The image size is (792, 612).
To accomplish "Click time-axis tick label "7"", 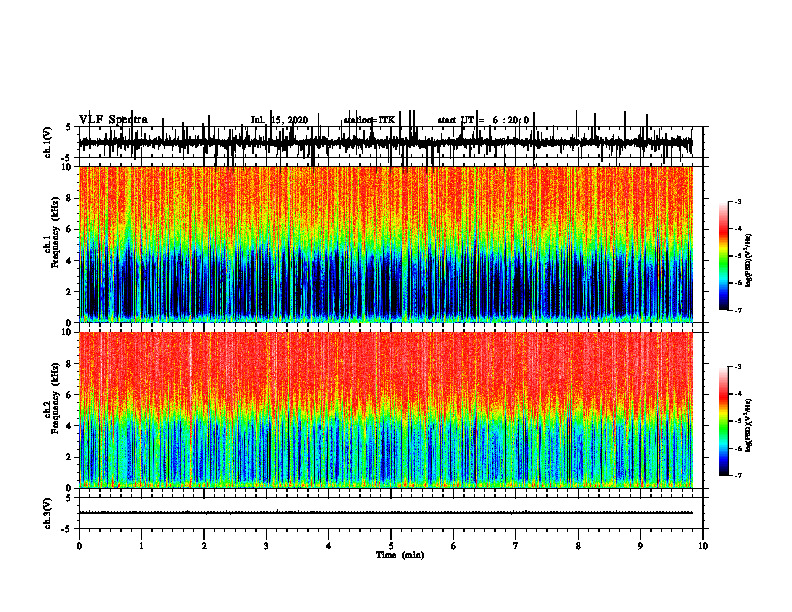I will pyautogui.click(x=516, y=546).
